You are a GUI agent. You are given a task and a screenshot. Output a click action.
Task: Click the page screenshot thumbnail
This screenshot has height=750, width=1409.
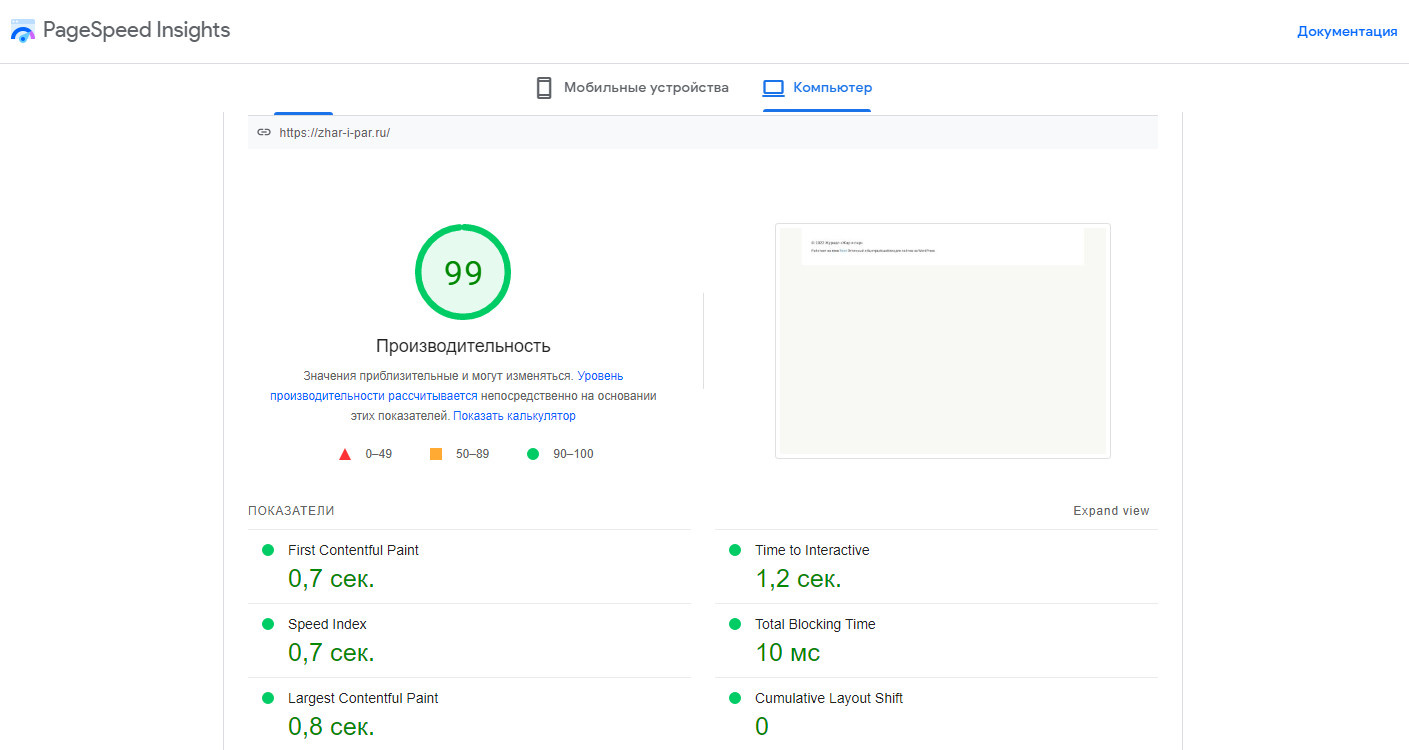click(x=942, y=341)
